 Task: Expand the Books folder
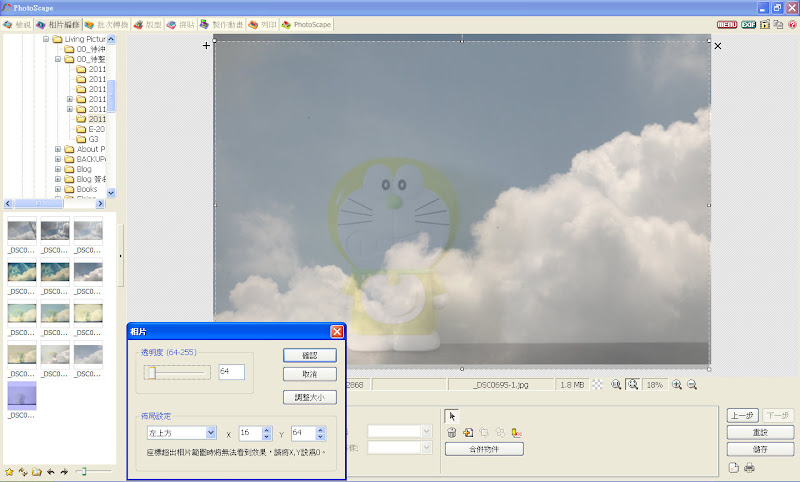pyautogui.click(x=58, y=189)
